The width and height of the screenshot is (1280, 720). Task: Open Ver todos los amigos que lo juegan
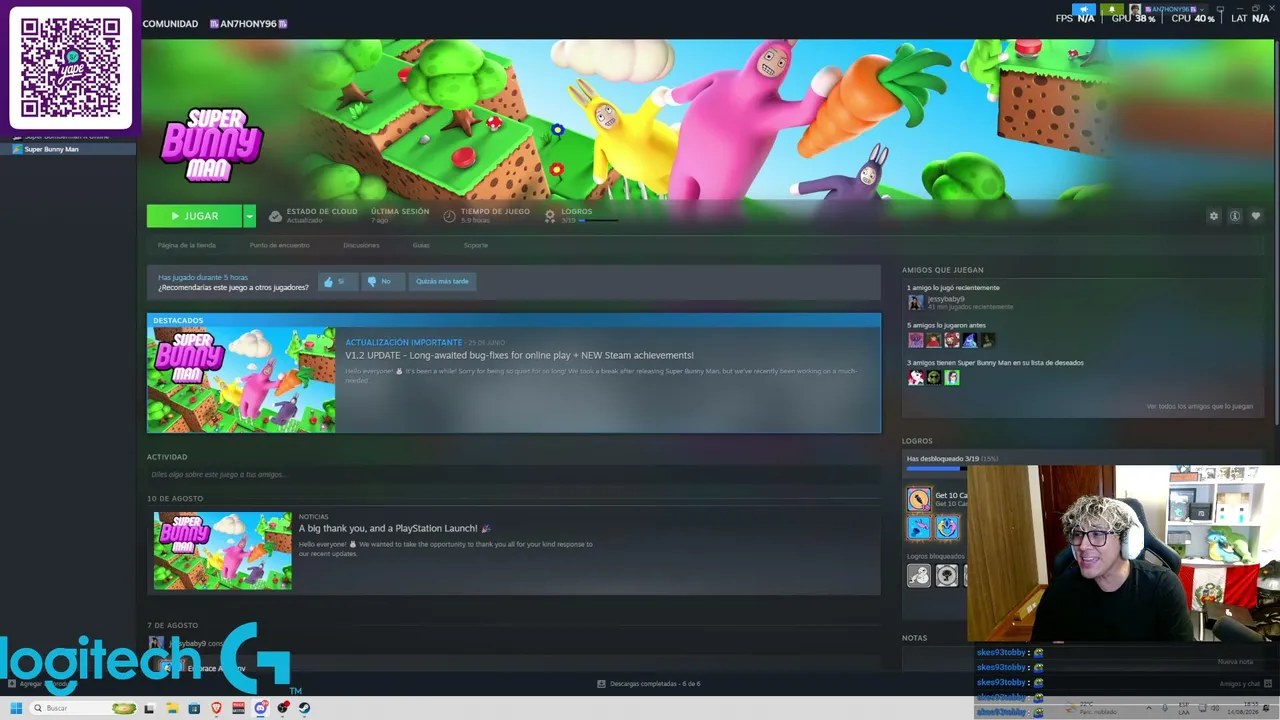[1199, 407]
